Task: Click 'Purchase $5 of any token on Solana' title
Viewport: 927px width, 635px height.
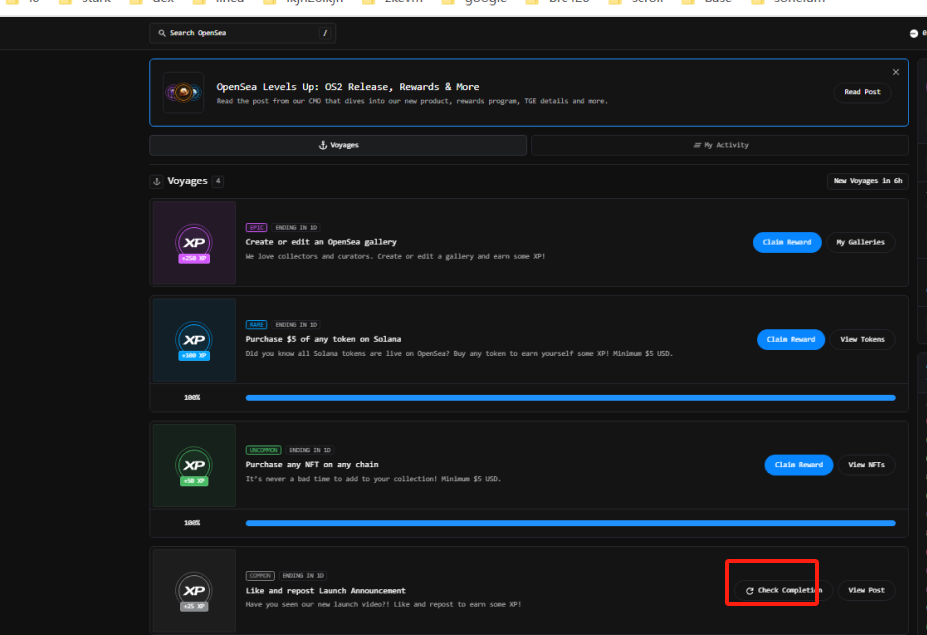Action: [x=323, y=339]
